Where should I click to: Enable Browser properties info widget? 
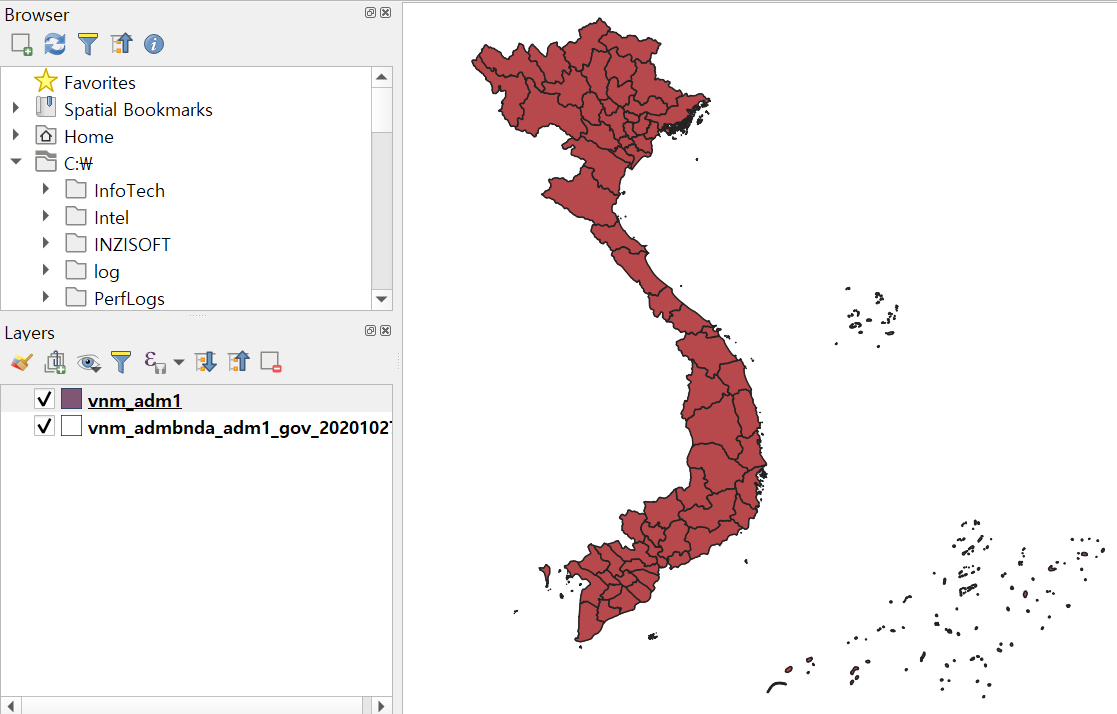(154, 44)
